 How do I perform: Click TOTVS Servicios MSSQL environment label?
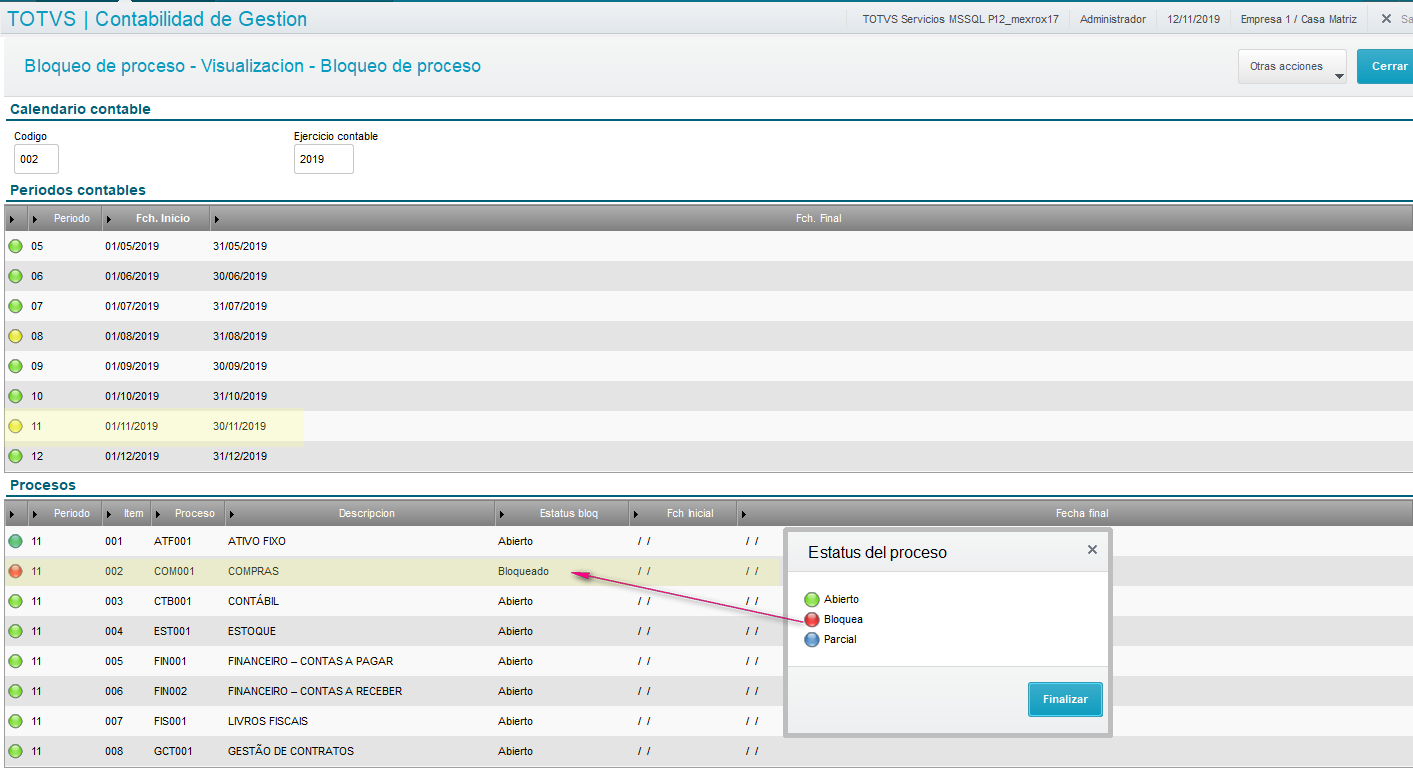[x=960, y=19]
